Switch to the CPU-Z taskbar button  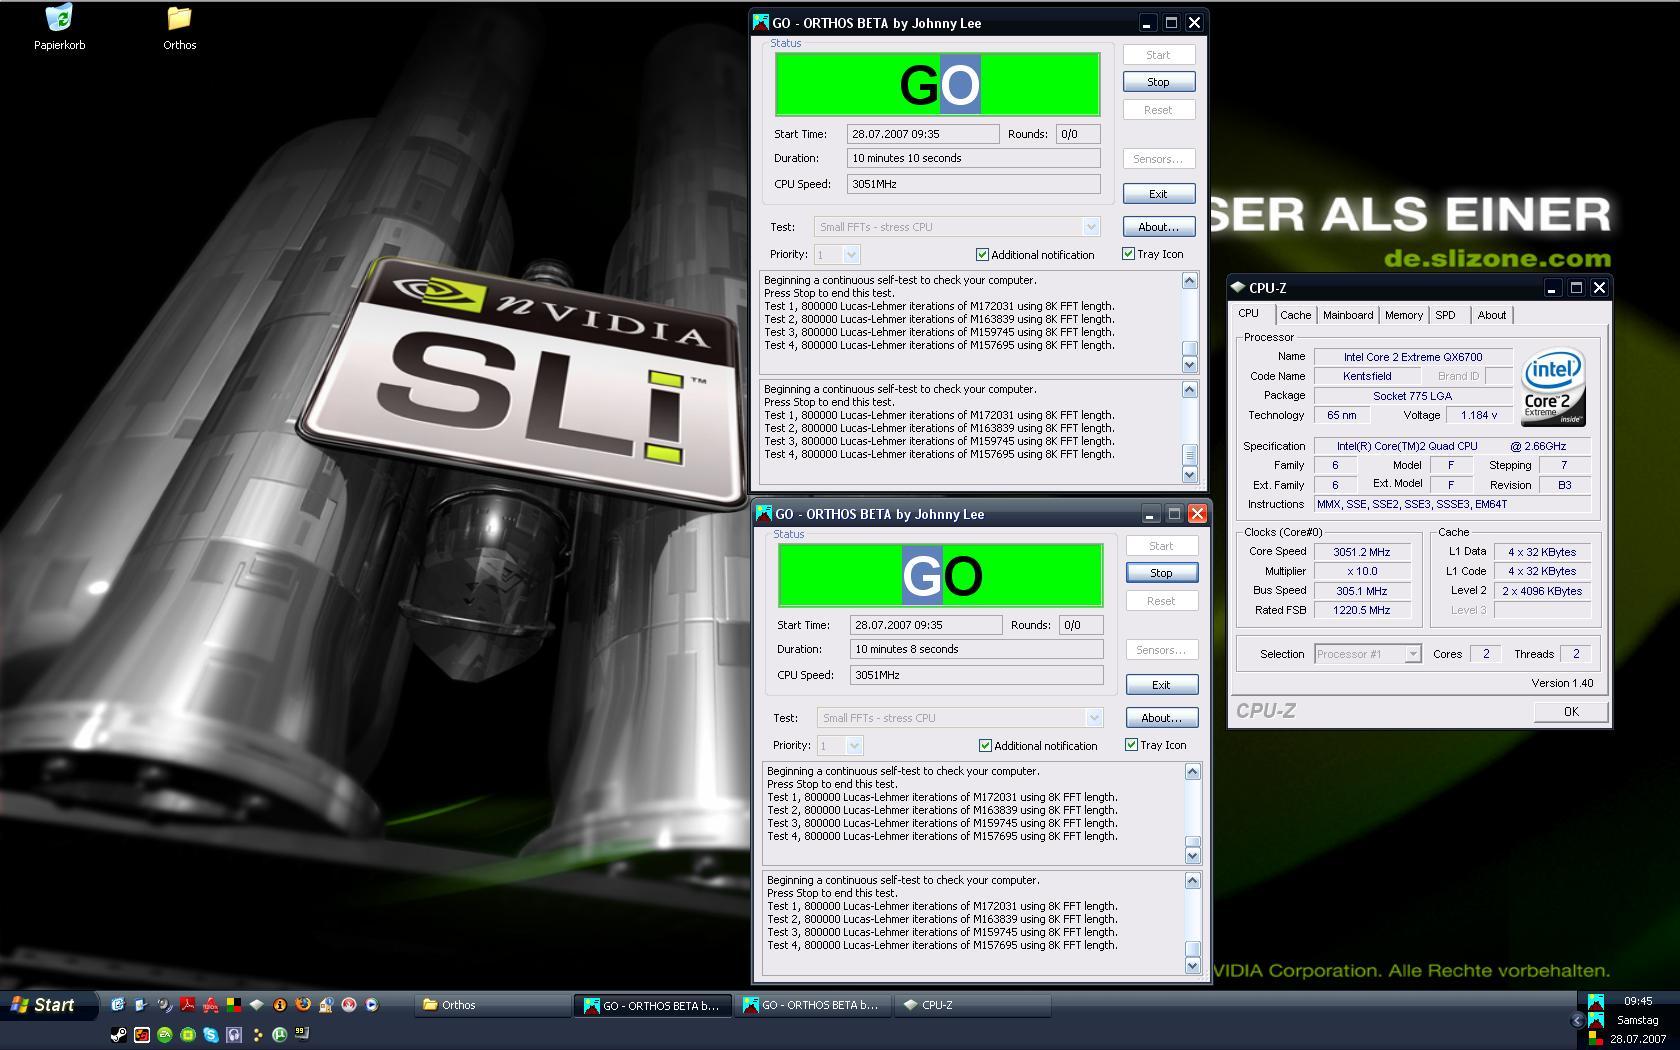pyautogui.click(x=972, y=1005)
